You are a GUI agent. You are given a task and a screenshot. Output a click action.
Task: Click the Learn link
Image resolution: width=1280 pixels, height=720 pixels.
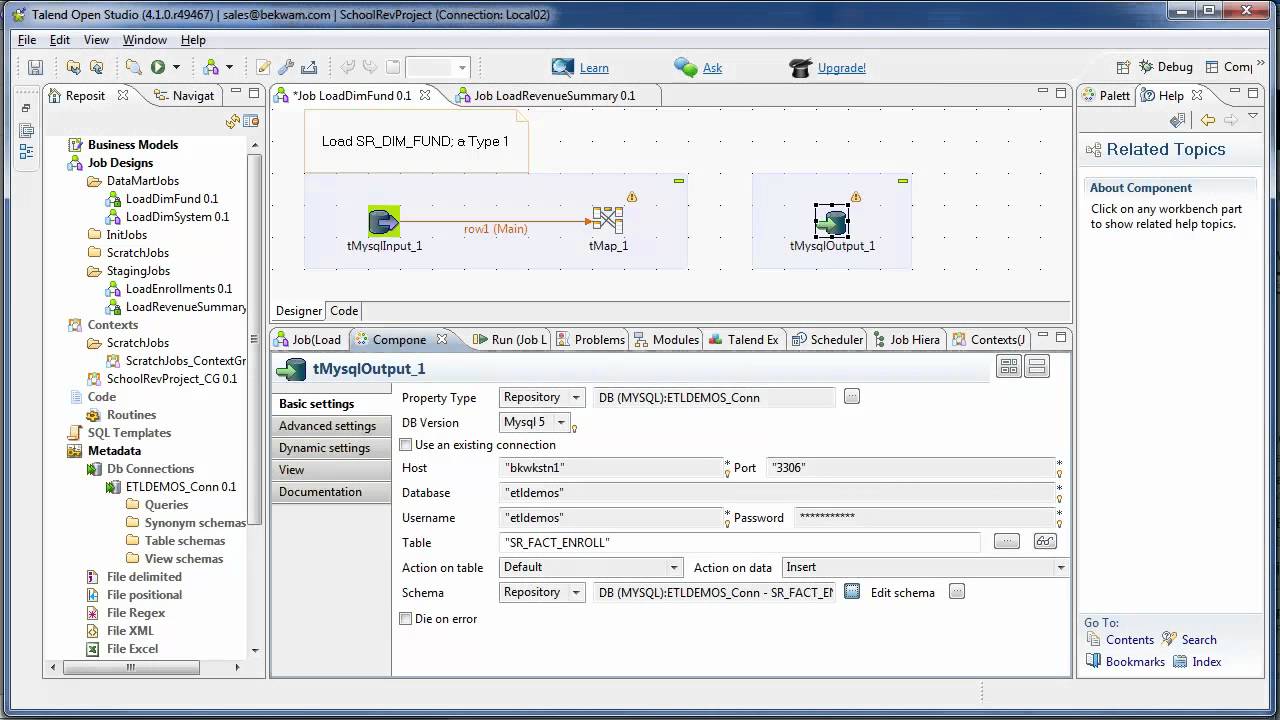(x=594, y=68)
